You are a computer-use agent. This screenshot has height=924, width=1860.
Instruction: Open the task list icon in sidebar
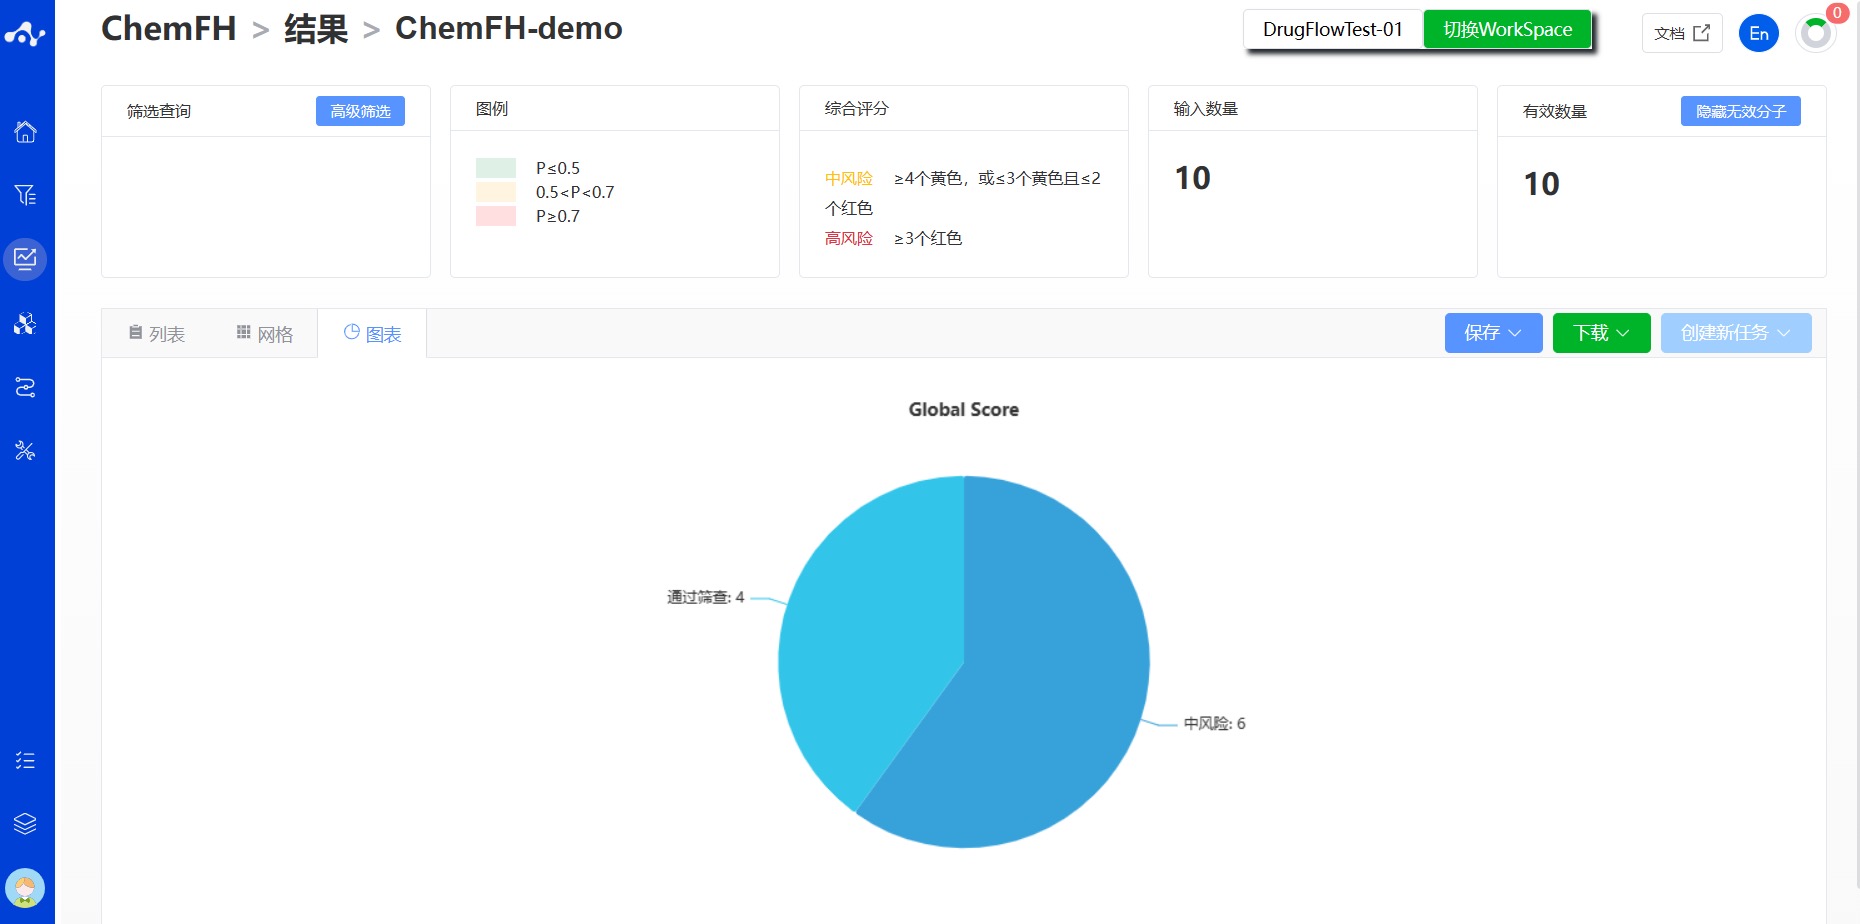[25, 761]
